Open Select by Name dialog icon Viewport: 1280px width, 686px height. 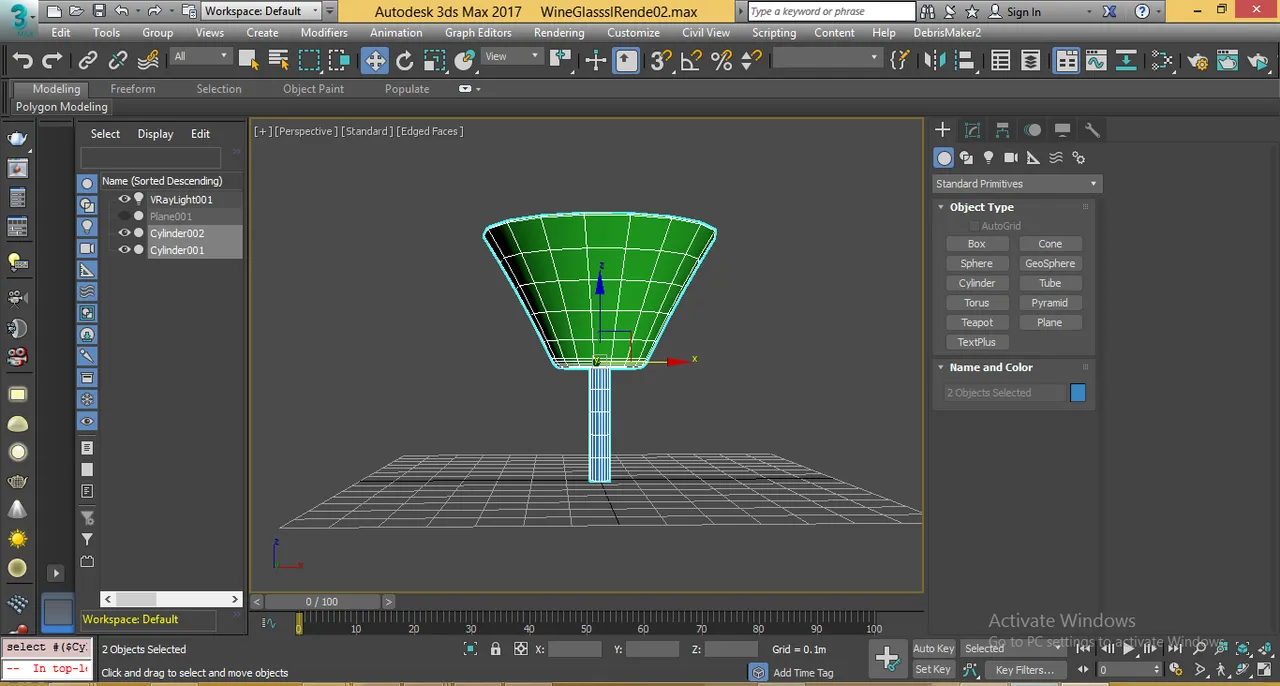click(279, 61)
